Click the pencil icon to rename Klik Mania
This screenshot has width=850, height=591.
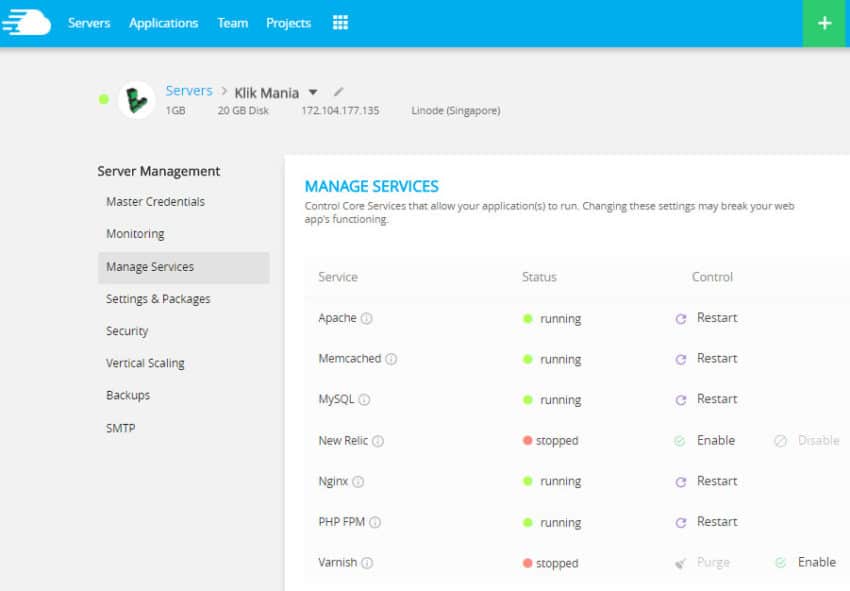338,91
